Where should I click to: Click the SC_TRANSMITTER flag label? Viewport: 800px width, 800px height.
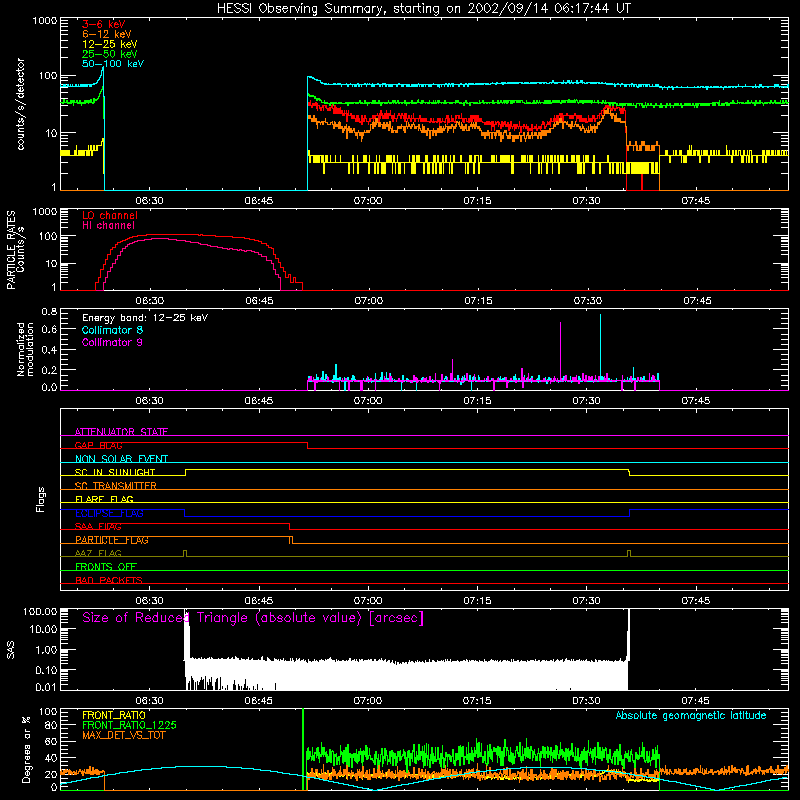116,486
